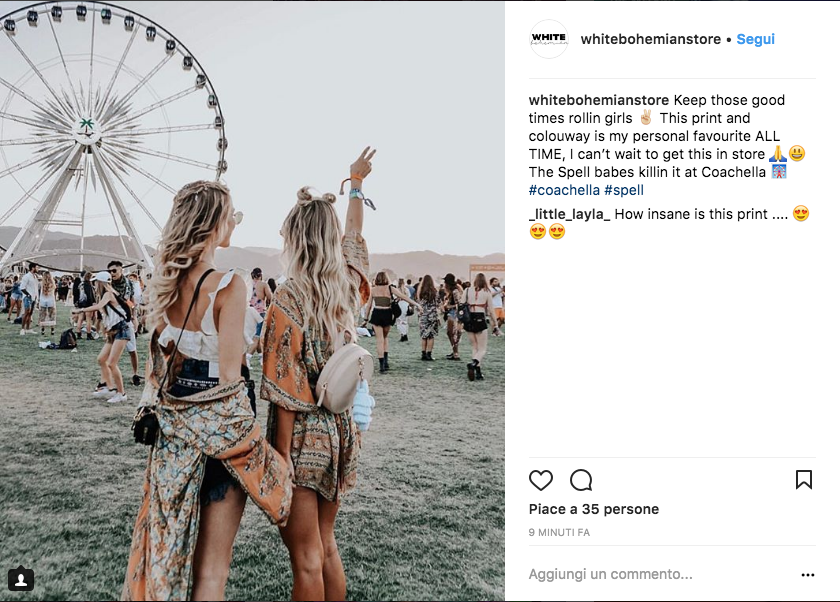View who liked: Piace a 35 persone
Image resolution: width=840 pixels, height=602 pixels.
pyautogui.click(x=594, y=509)
